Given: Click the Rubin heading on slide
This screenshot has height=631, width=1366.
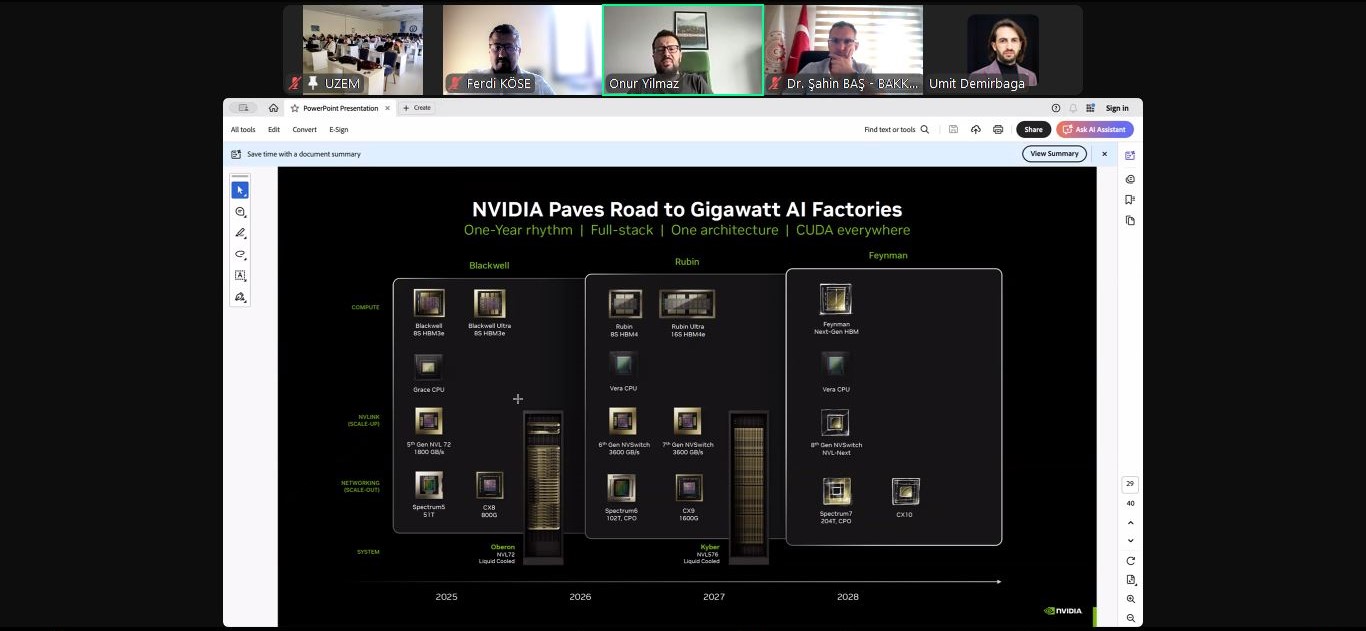Looking at the screenshot, I should (687, 262).
